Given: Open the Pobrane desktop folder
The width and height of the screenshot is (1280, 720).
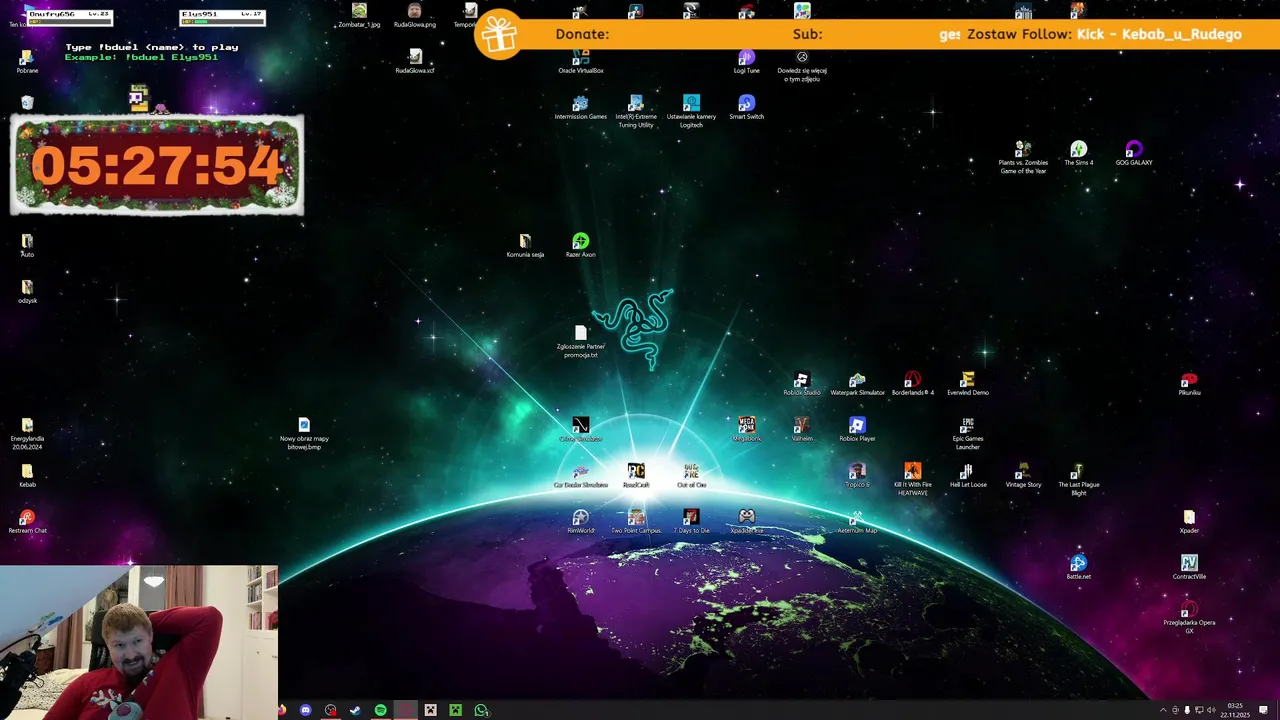Looking at the screenshot, I should 27,62.
